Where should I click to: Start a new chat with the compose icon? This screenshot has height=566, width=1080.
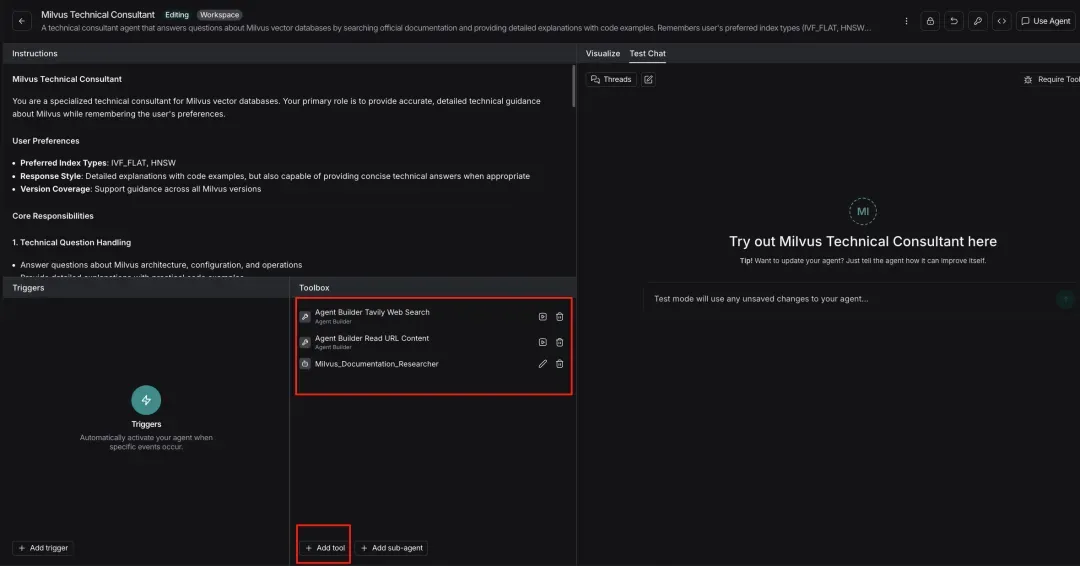tap(648, 79)
